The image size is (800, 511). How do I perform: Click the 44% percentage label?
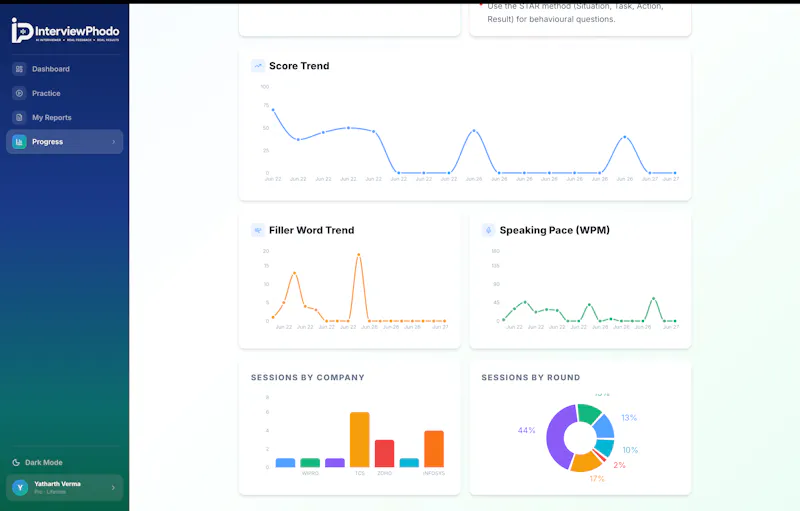(527, 430)
